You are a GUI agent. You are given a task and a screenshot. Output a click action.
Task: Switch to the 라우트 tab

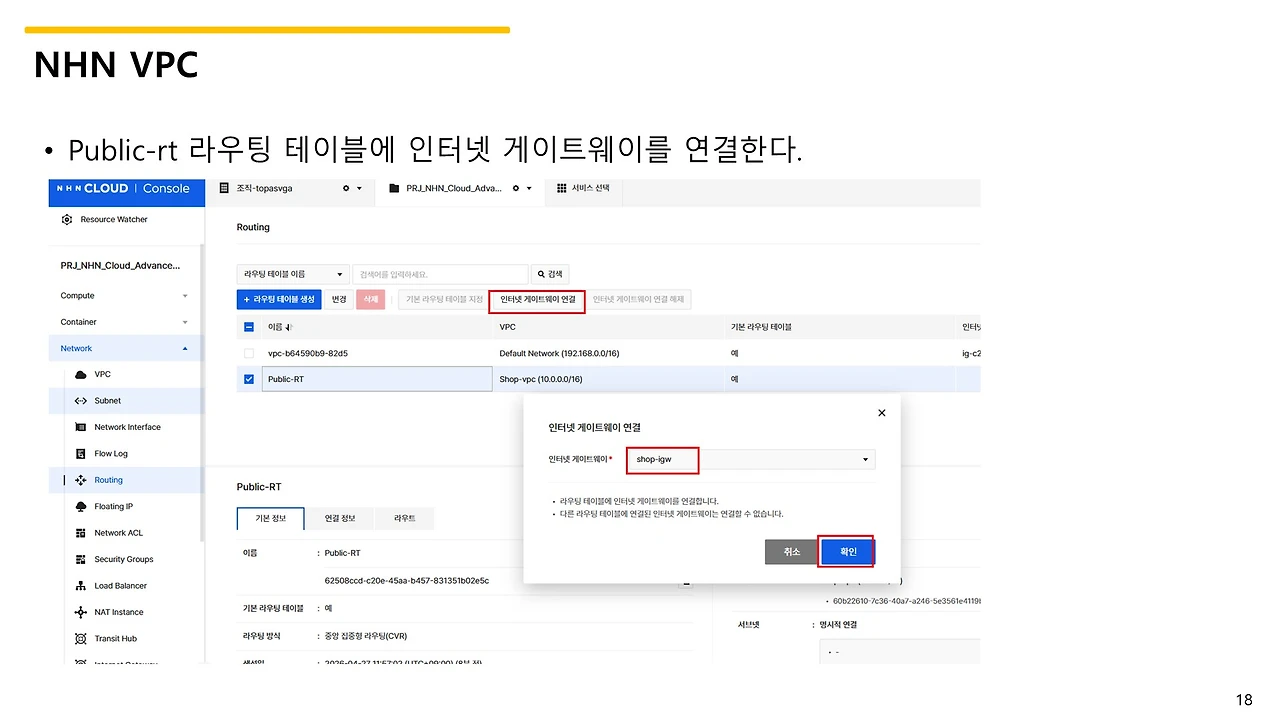(404, 519)
